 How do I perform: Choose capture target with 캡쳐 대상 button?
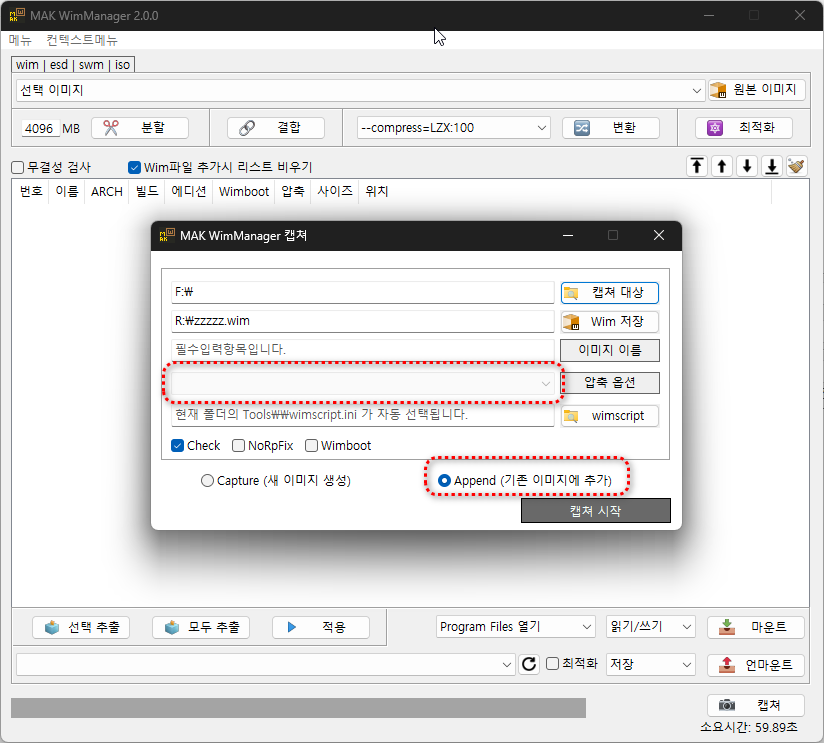pos(610,293)
